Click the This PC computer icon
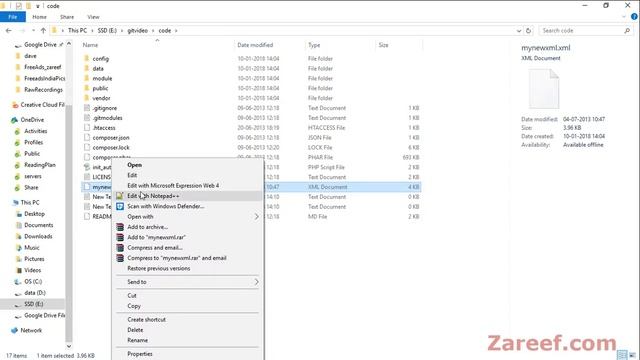Screen dimensions: 640x360 coord(16,202)
